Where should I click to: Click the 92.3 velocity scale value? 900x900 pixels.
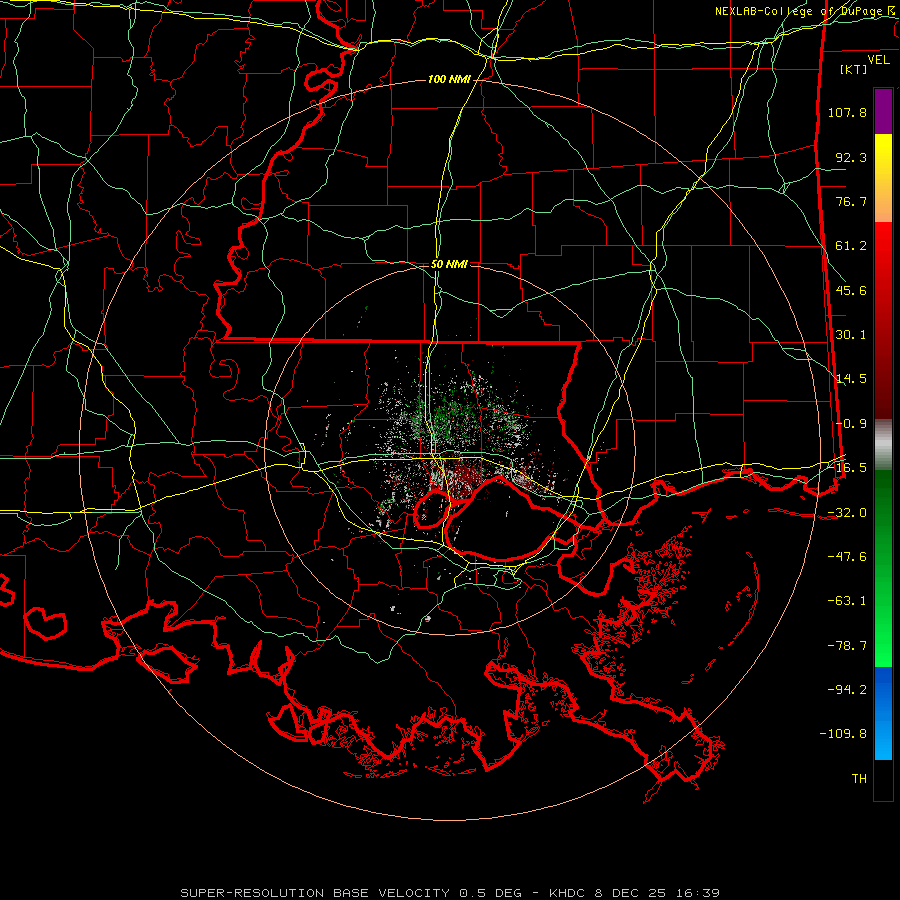851,157
